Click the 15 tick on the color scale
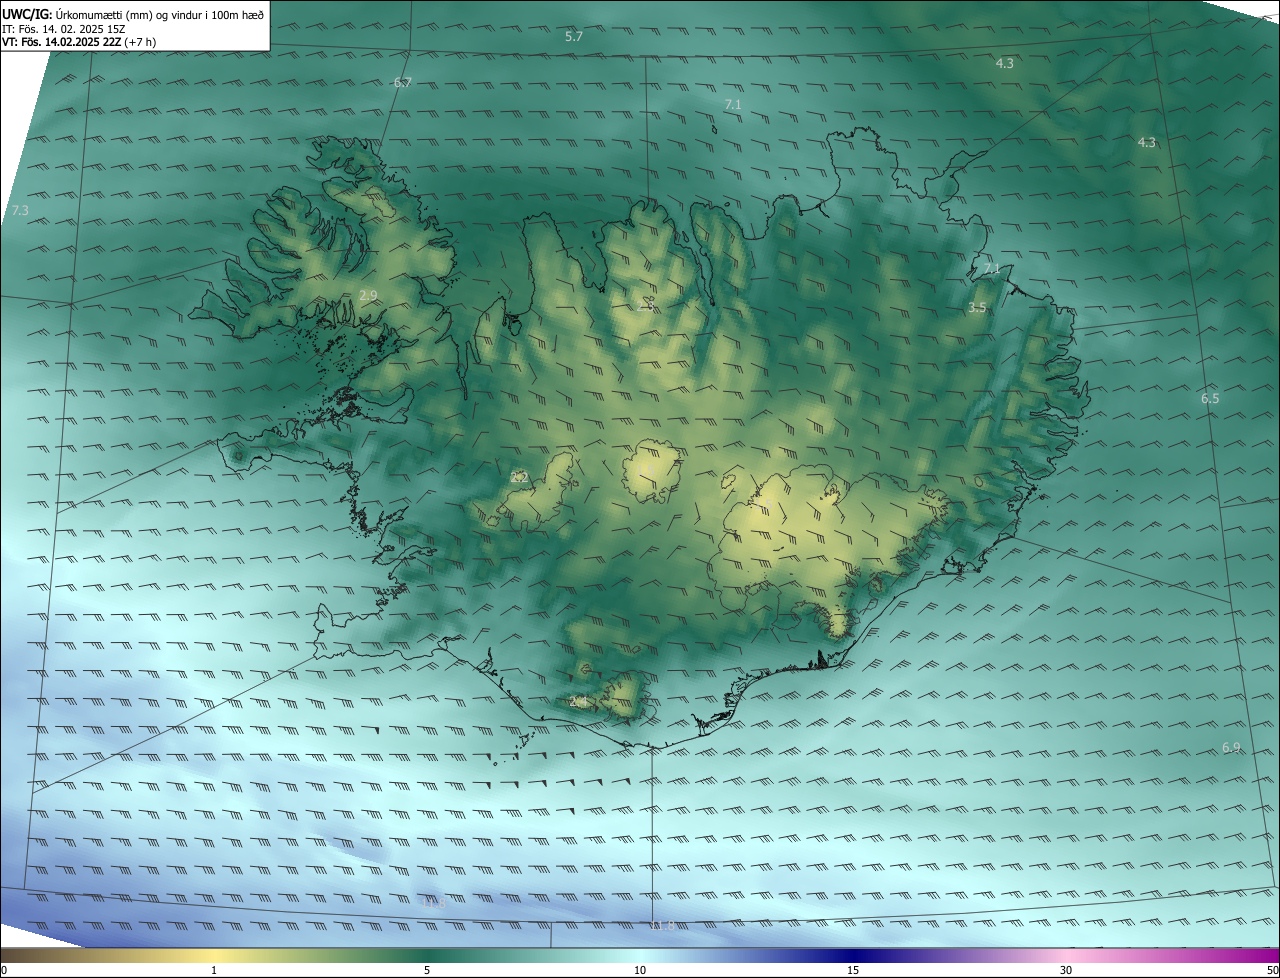Image resolution: width=1280 pixels, height=978 pixels. coord(853,970)
